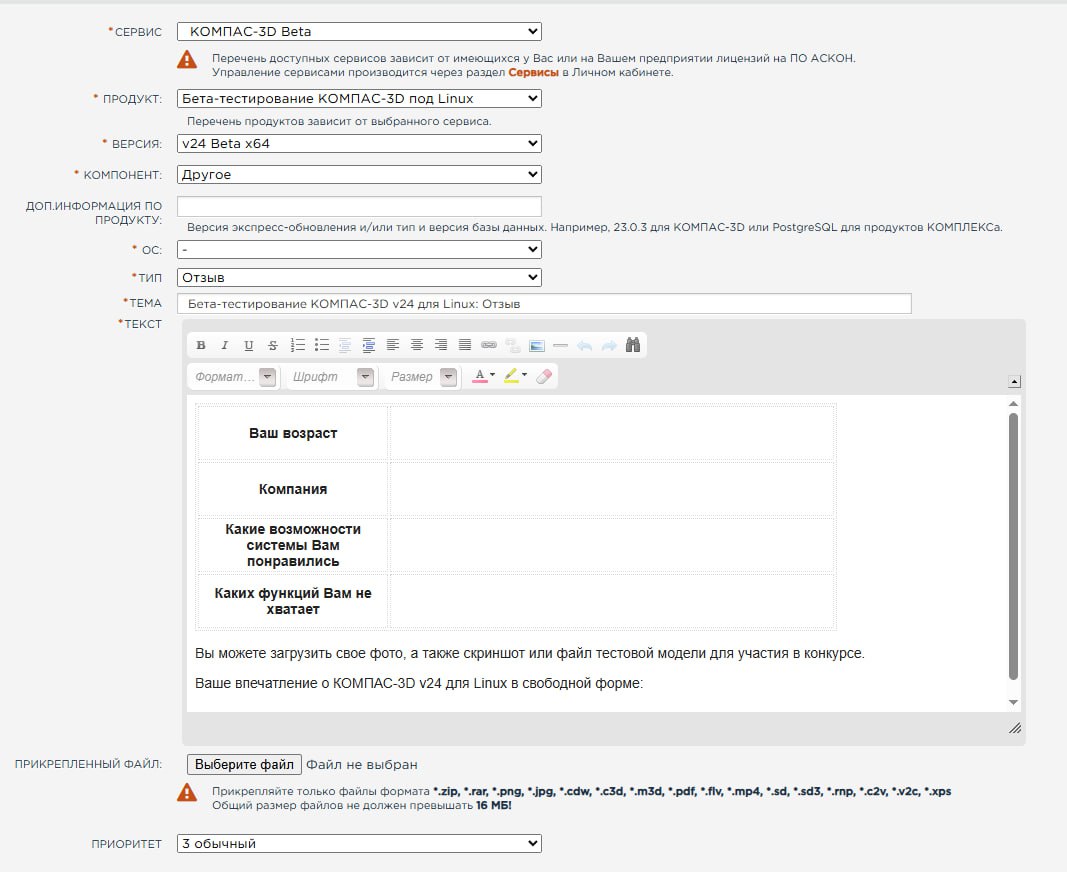Image resolution: width=1067 pixels, height=872 pixels.
Task: Open the text color picker
Action: 484,377
